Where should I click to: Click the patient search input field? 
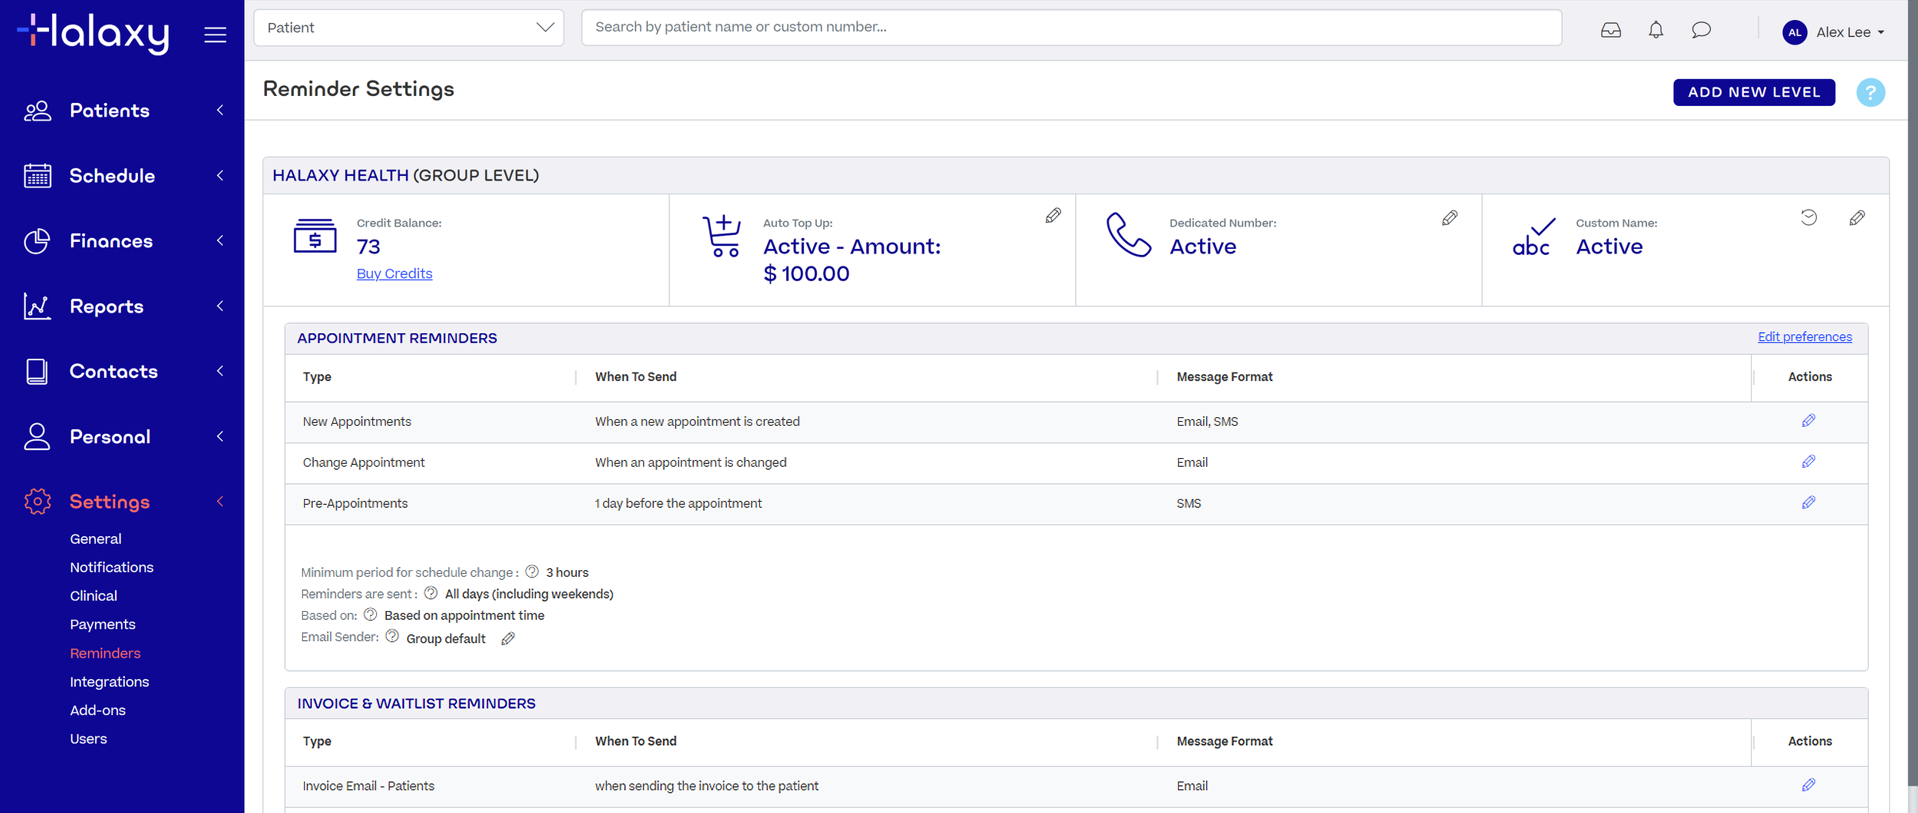1070,27
